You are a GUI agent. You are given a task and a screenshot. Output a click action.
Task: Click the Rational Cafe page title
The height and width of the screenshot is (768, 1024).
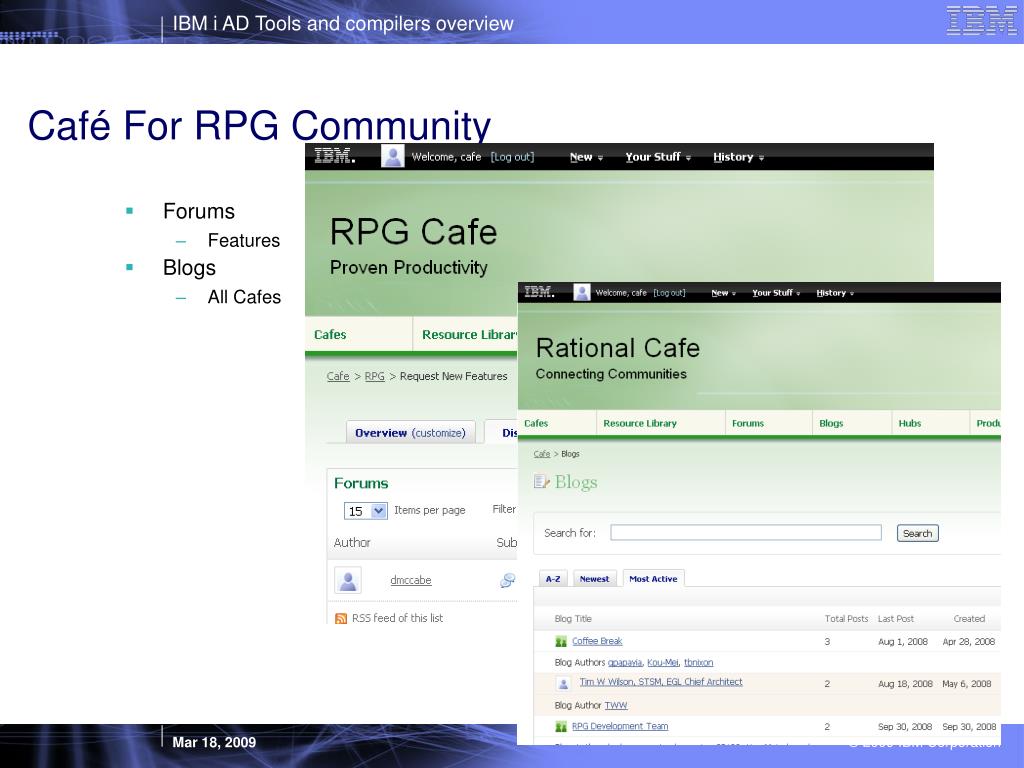click(x=618, y=347)
